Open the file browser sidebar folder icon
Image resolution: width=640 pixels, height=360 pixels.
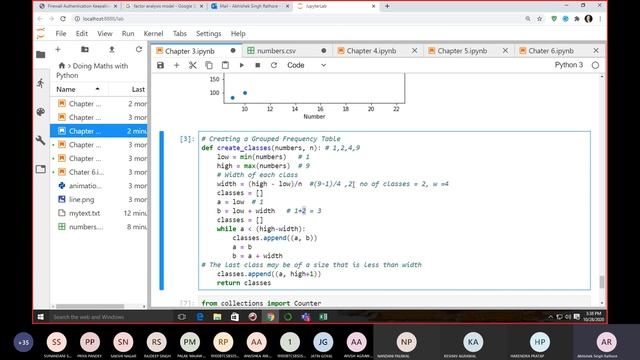[x=41, y=55]
